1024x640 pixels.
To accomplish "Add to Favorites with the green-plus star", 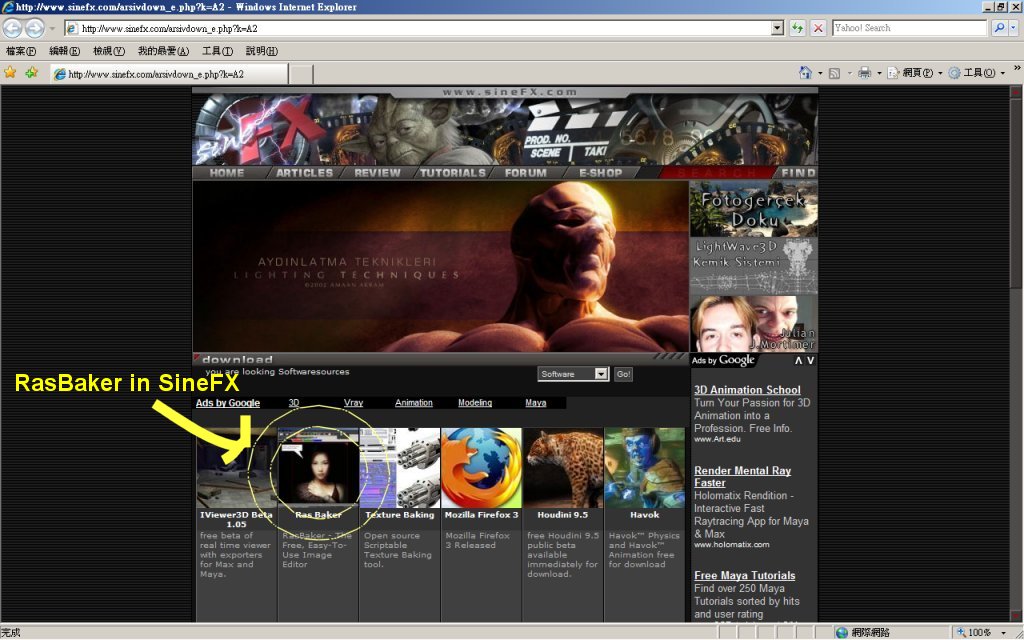I will [31, 72].
